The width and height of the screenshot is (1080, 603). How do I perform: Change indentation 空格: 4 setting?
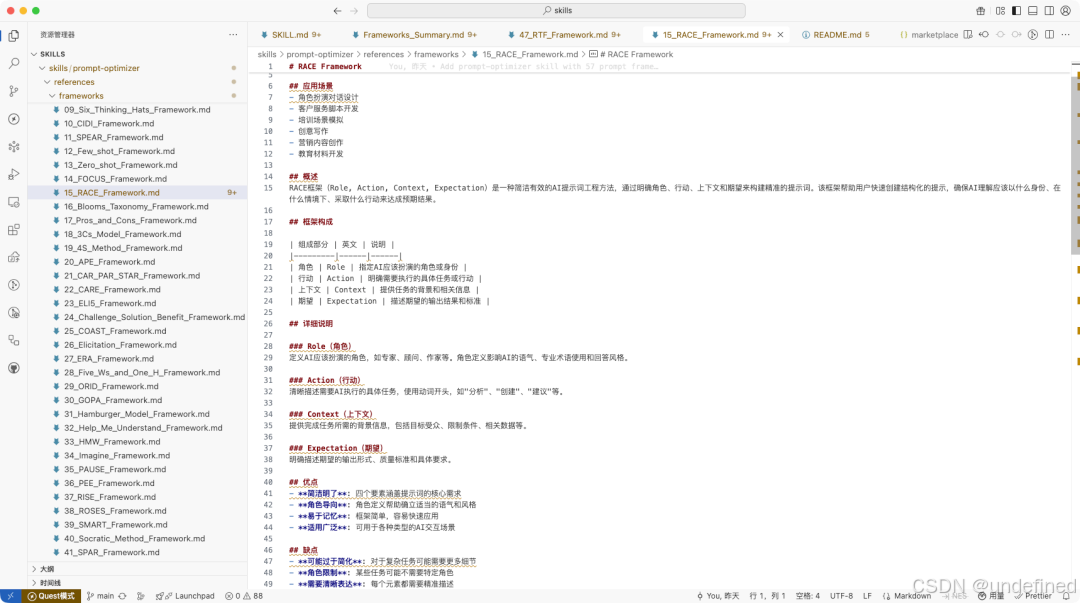coord(807,596)
